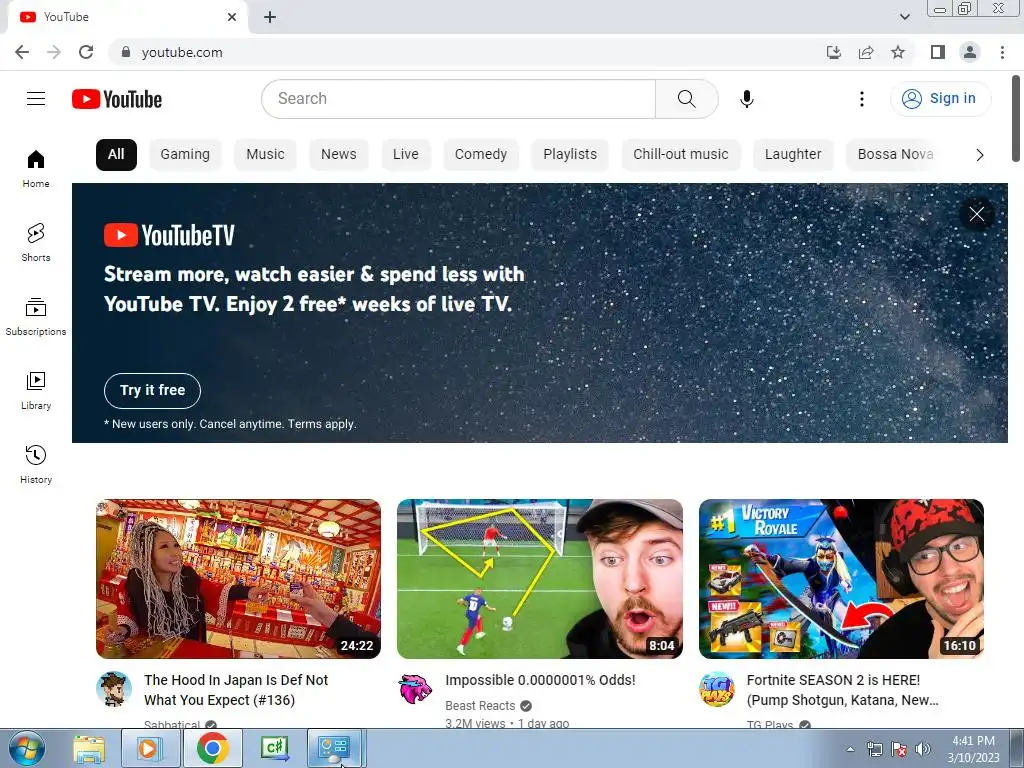
Task: Open Windows Explorer from the taskbar
Action: (89, 749)
